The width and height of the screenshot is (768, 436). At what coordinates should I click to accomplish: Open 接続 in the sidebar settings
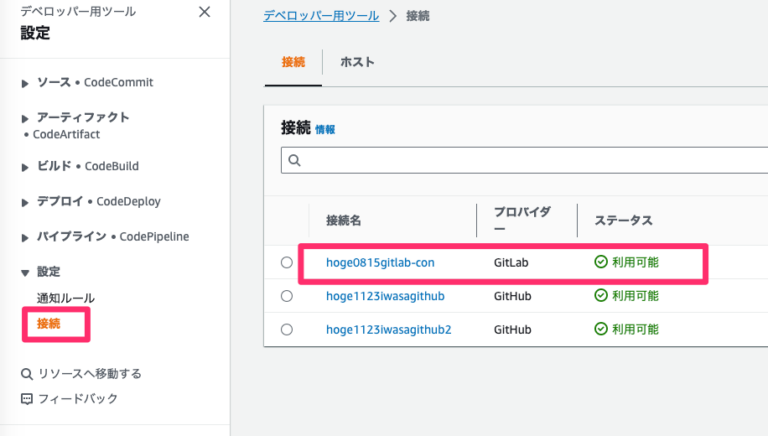[x=48, y=324]
